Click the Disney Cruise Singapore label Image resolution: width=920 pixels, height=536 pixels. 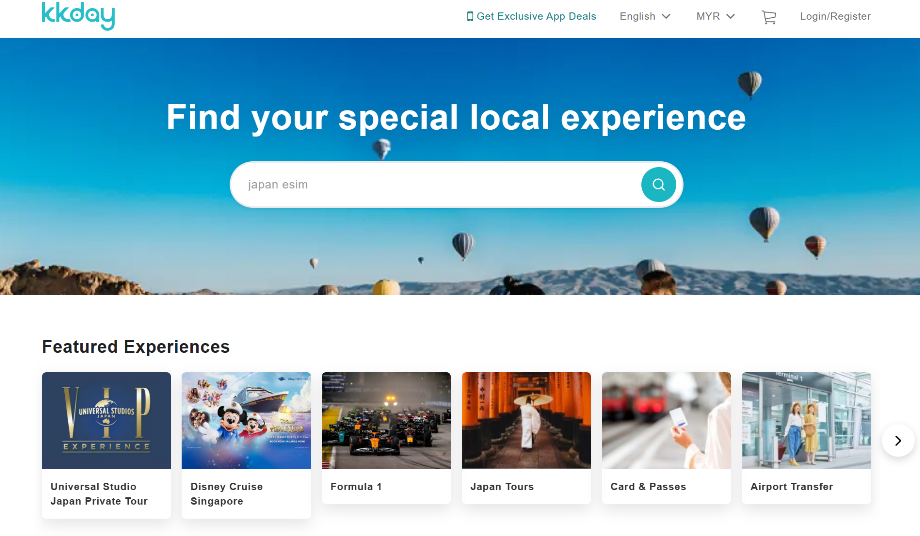click(226, 494)
